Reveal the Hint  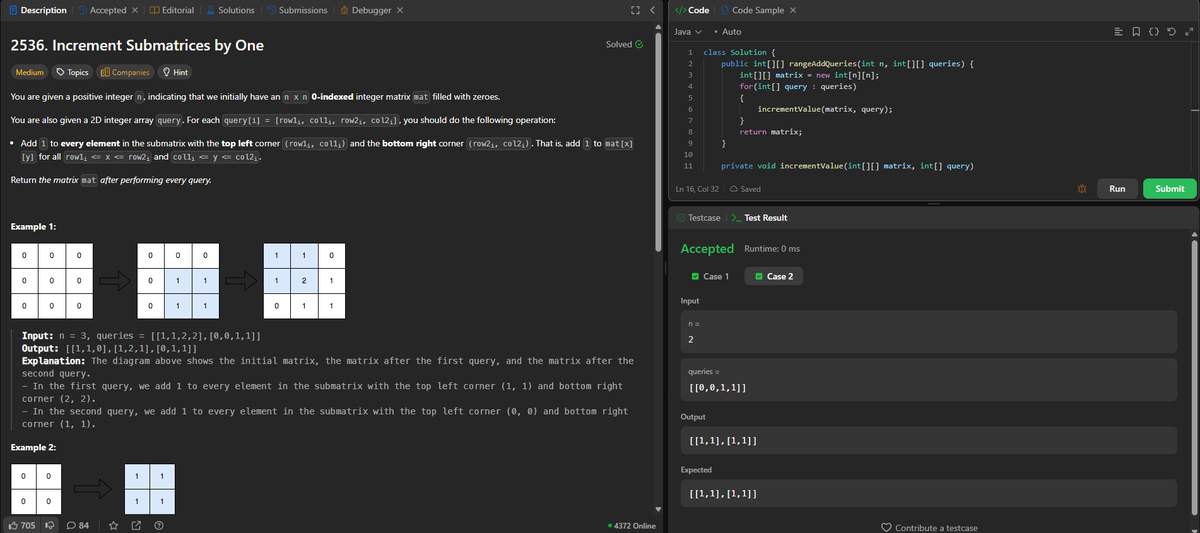click(177, 72)
